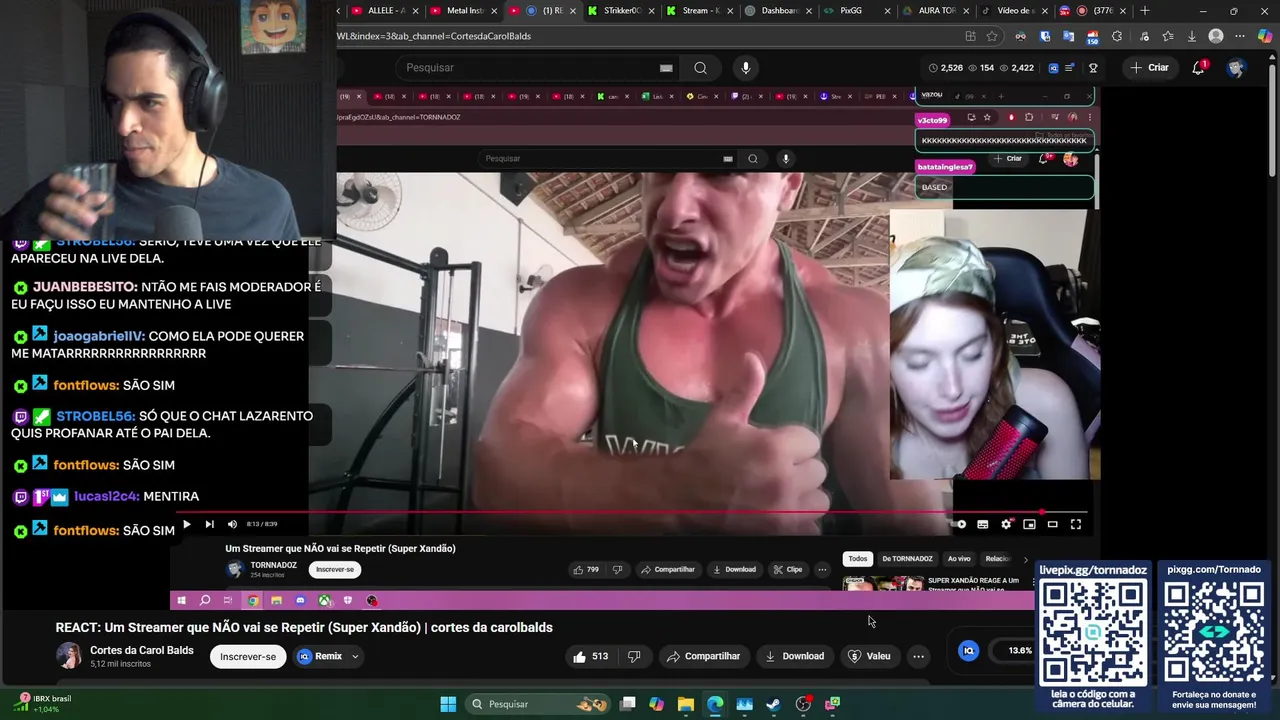Open IBRX brasil stock widget

coord(42,703)
